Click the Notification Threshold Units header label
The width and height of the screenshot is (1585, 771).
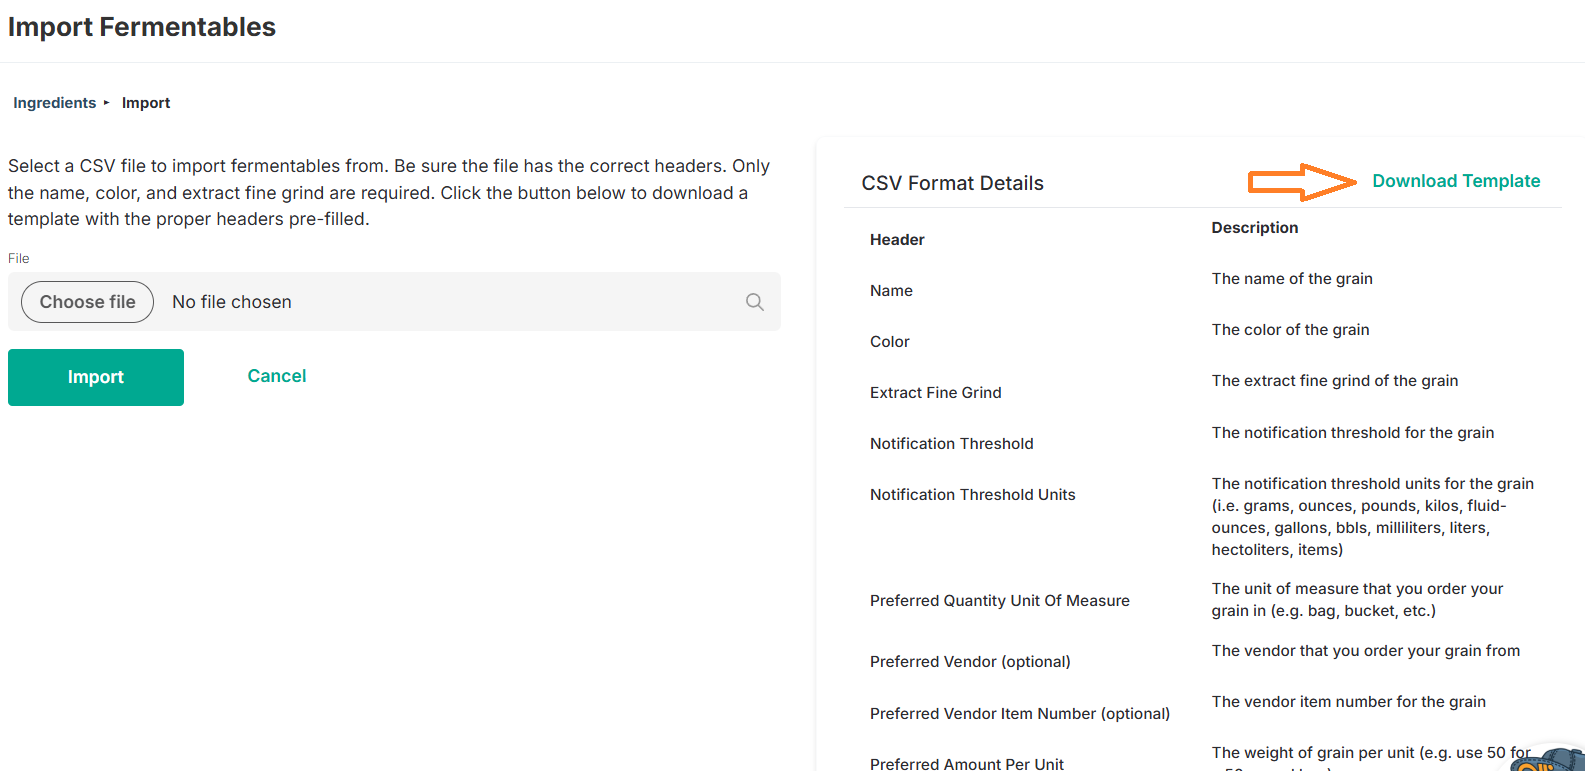973,495
